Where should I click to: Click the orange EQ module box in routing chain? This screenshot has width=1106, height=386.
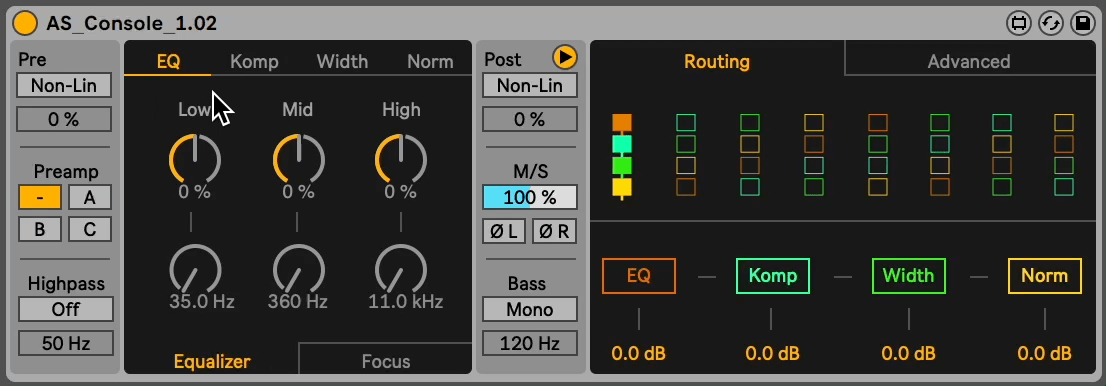point(638,276)
